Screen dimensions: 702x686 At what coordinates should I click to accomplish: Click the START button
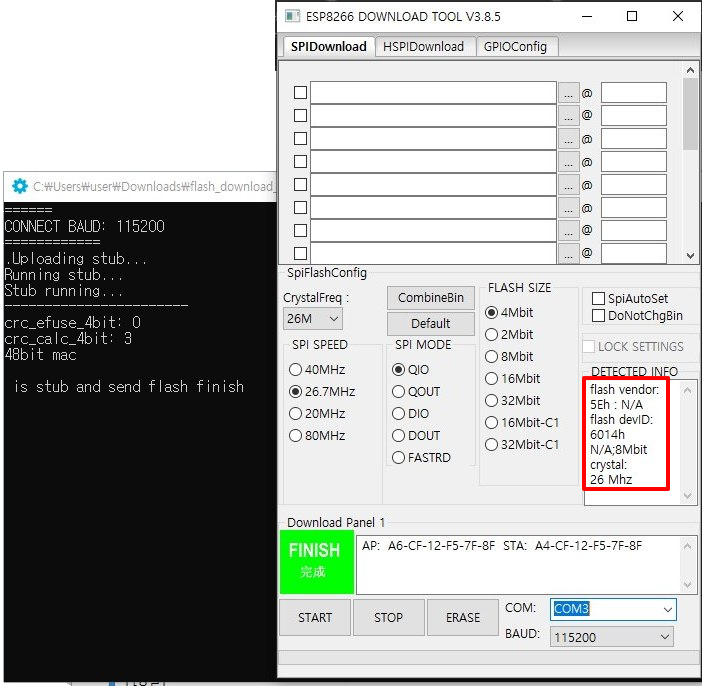click(315, 617)
